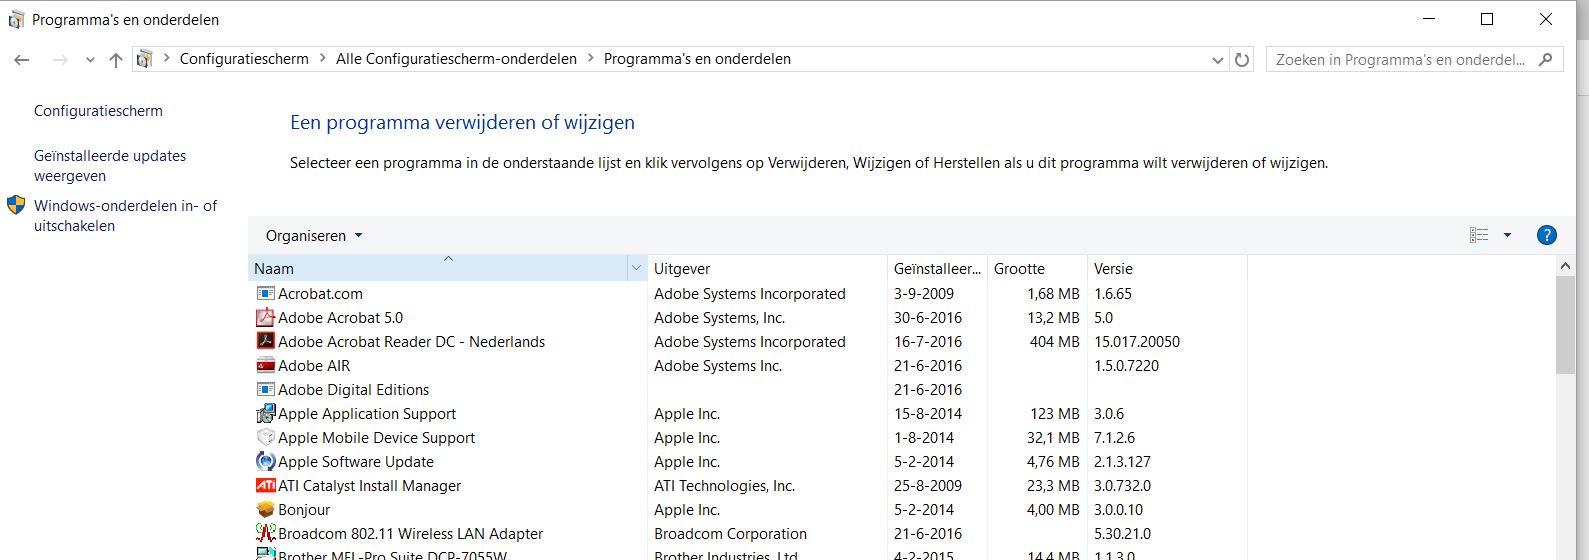Open the help question mark icon
The width and height of the screenshot is (1589, 560).
1546,235
